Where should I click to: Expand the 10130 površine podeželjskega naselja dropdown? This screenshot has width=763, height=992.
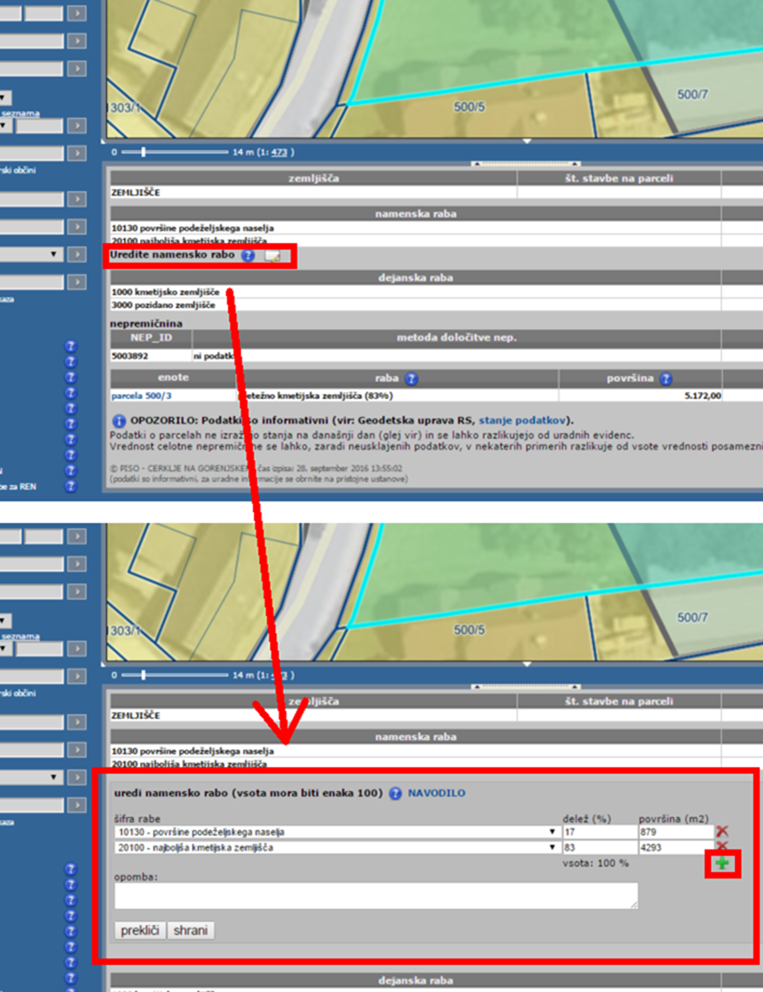[x=336, y=832]
